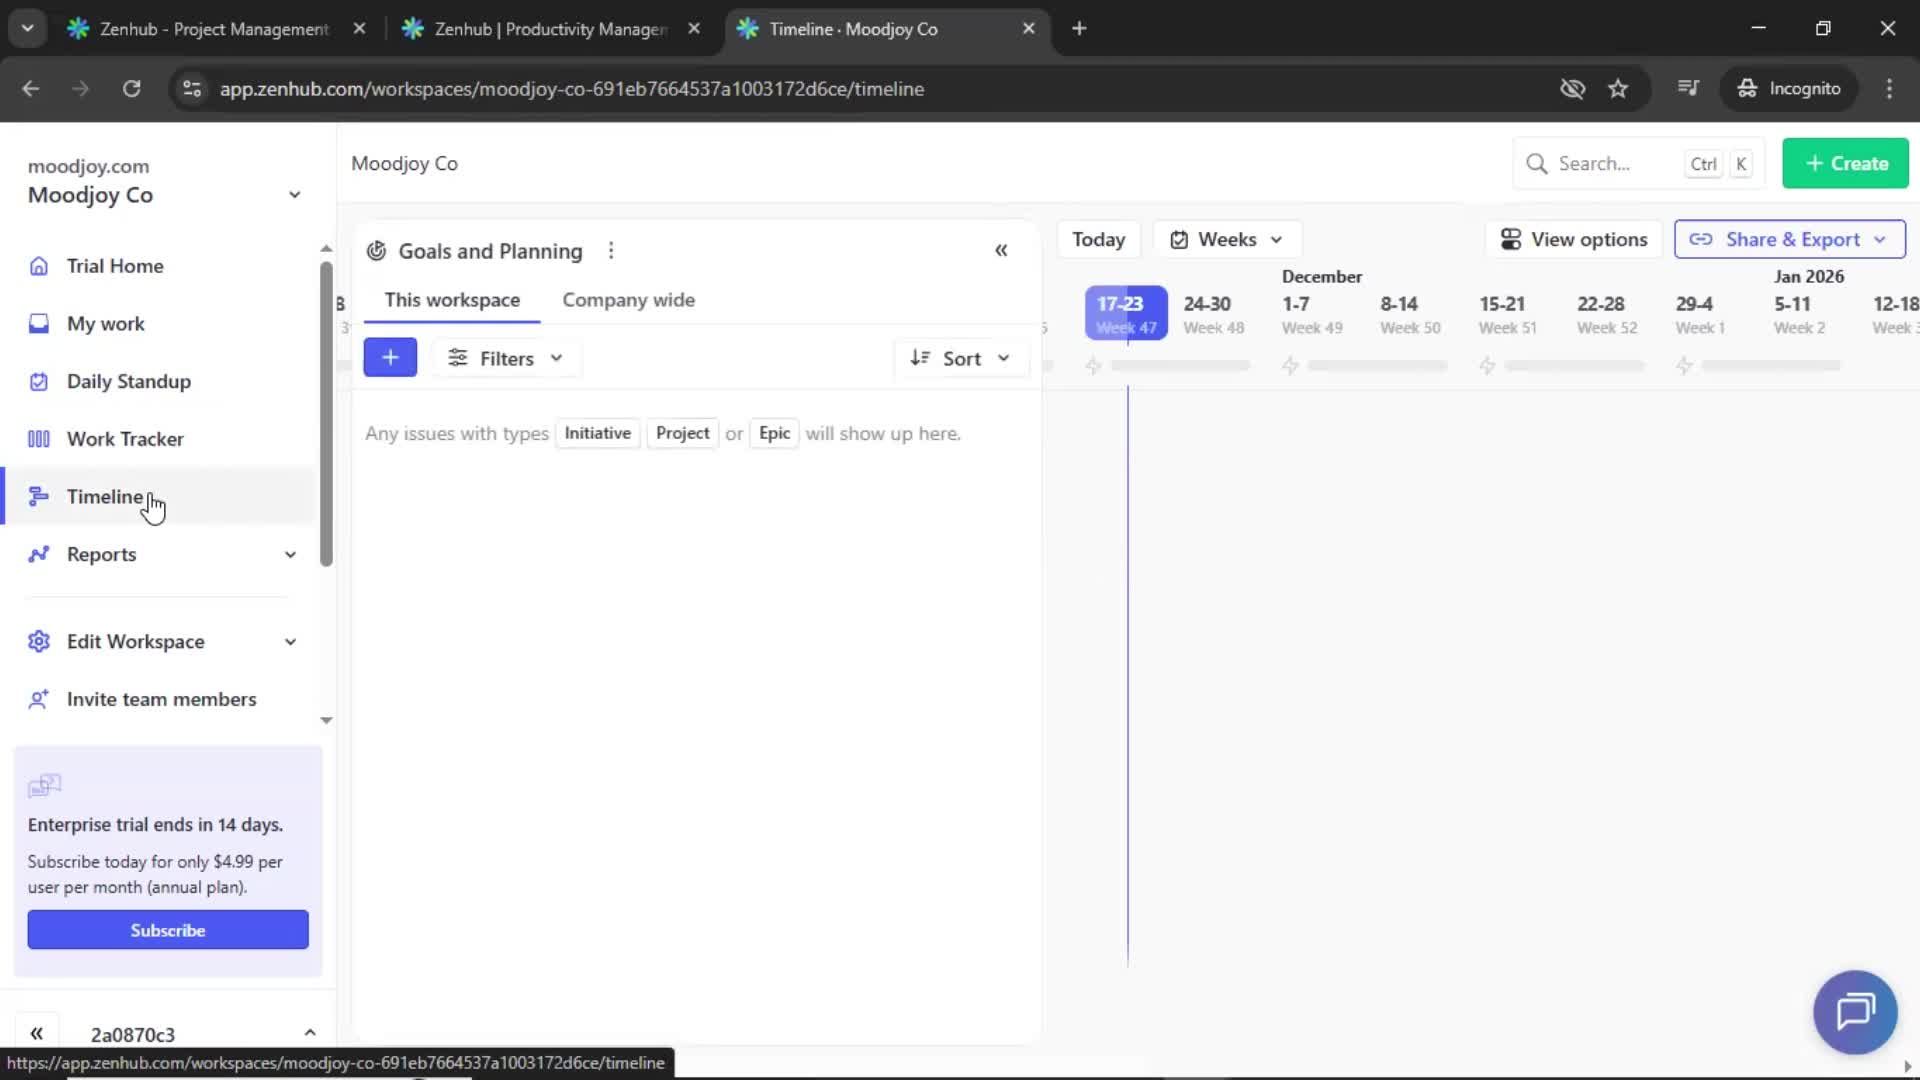Switch to the Zenhub Productivity Management browser tab
The image size is (1920, 1080).
click(x=540, y=29)
